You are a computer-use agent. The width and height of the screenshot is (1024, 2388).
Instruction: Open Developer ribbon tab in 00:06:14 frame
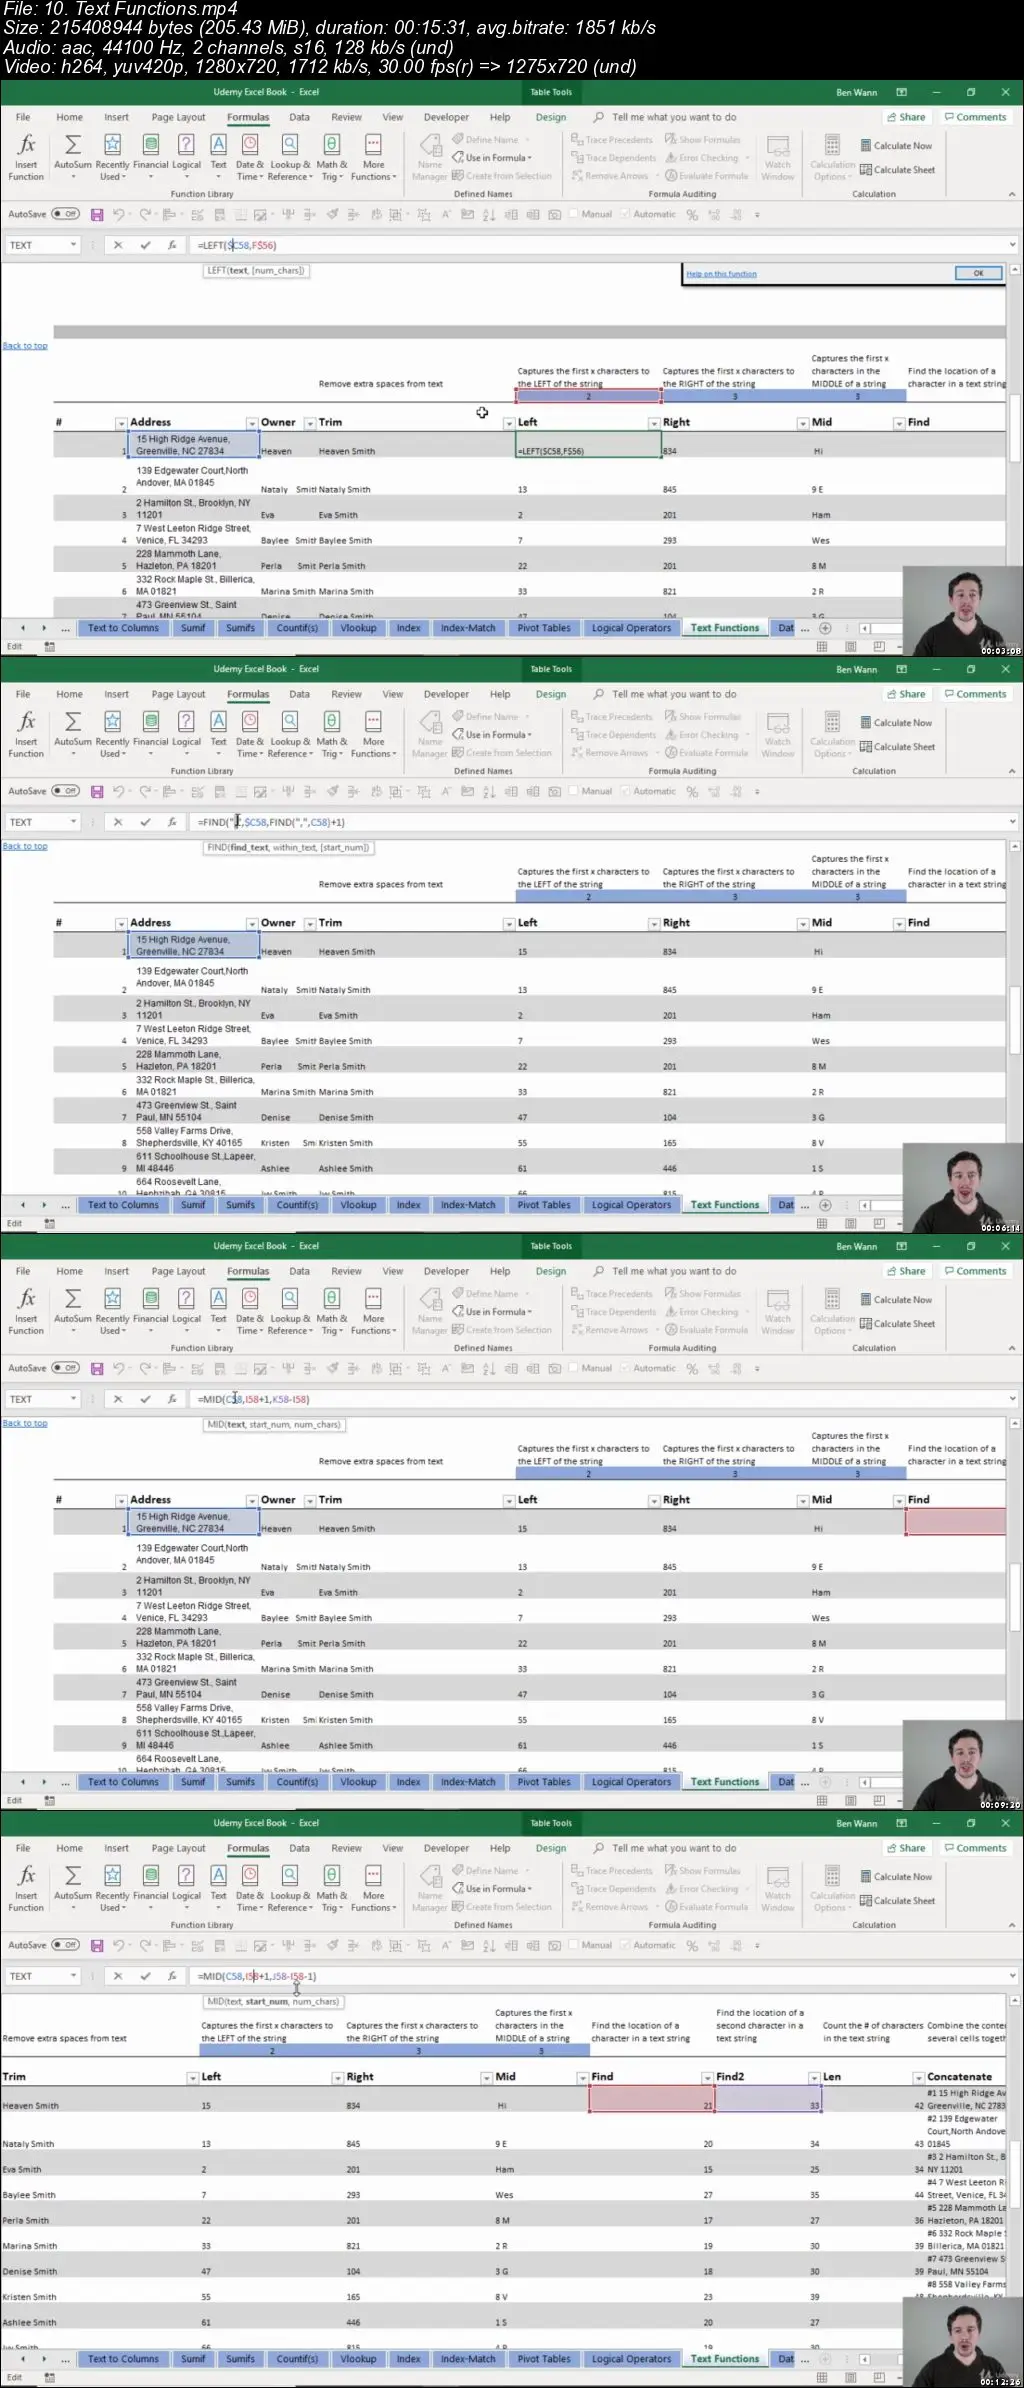(x=446, y=695)
